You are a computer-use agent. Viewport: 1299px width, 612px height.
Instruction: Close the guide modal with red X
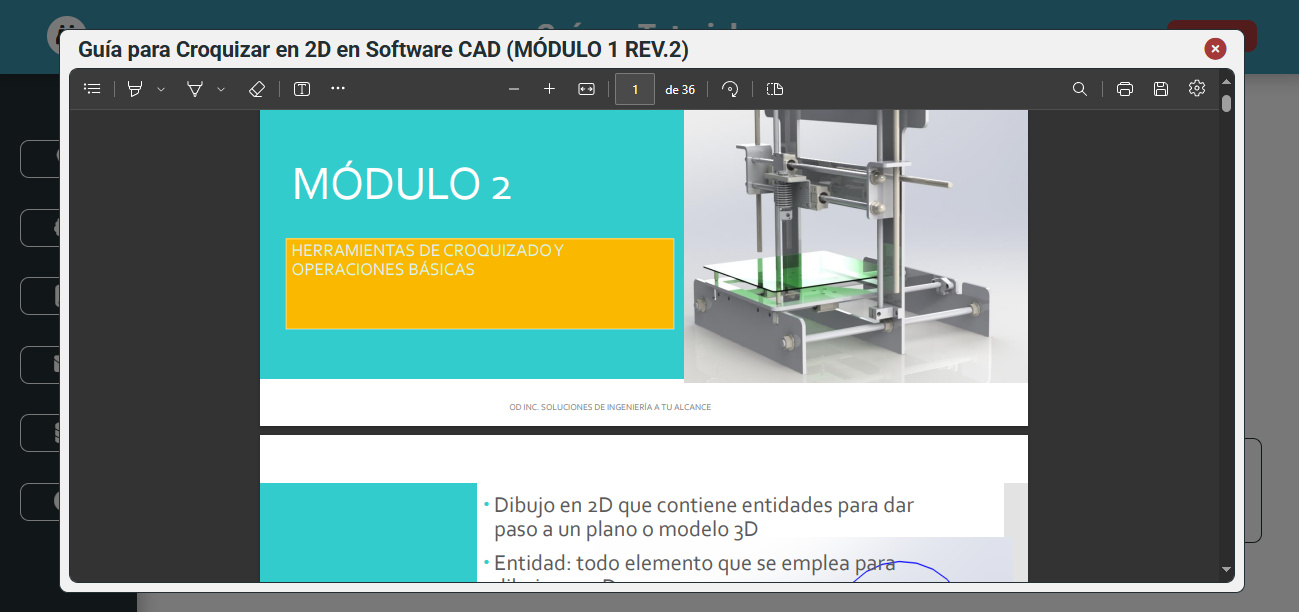[x=1215, y=48]
